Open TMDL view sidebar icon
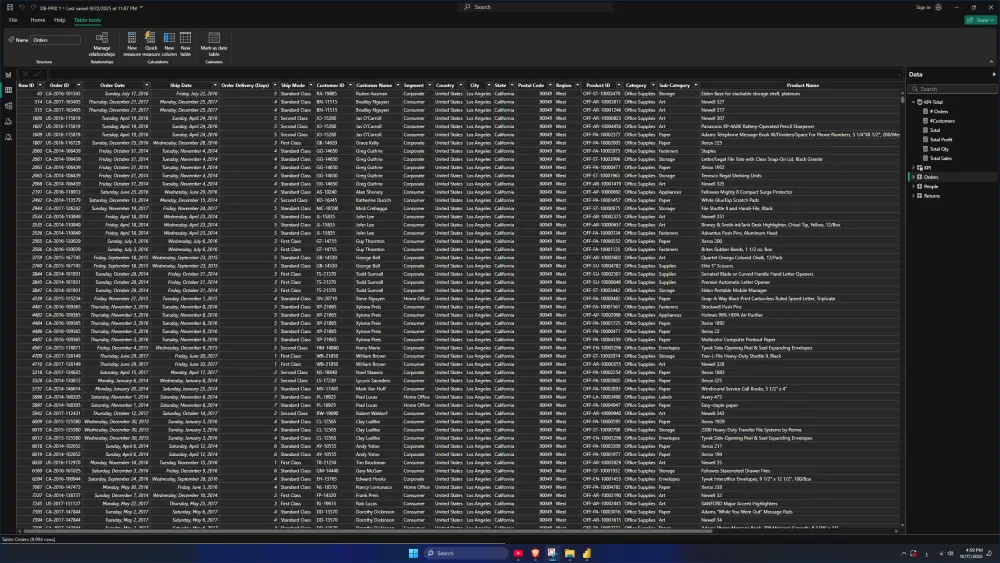The width and height of the screenshot is (1000, 563). point(8,137)
